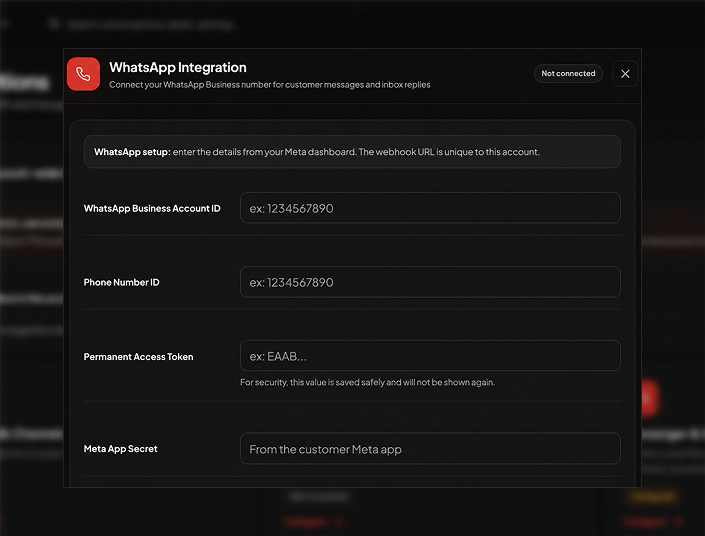Focus the Permanent Access Token field
The height and width of the screenshot is (536, 705).
point(430,356)
